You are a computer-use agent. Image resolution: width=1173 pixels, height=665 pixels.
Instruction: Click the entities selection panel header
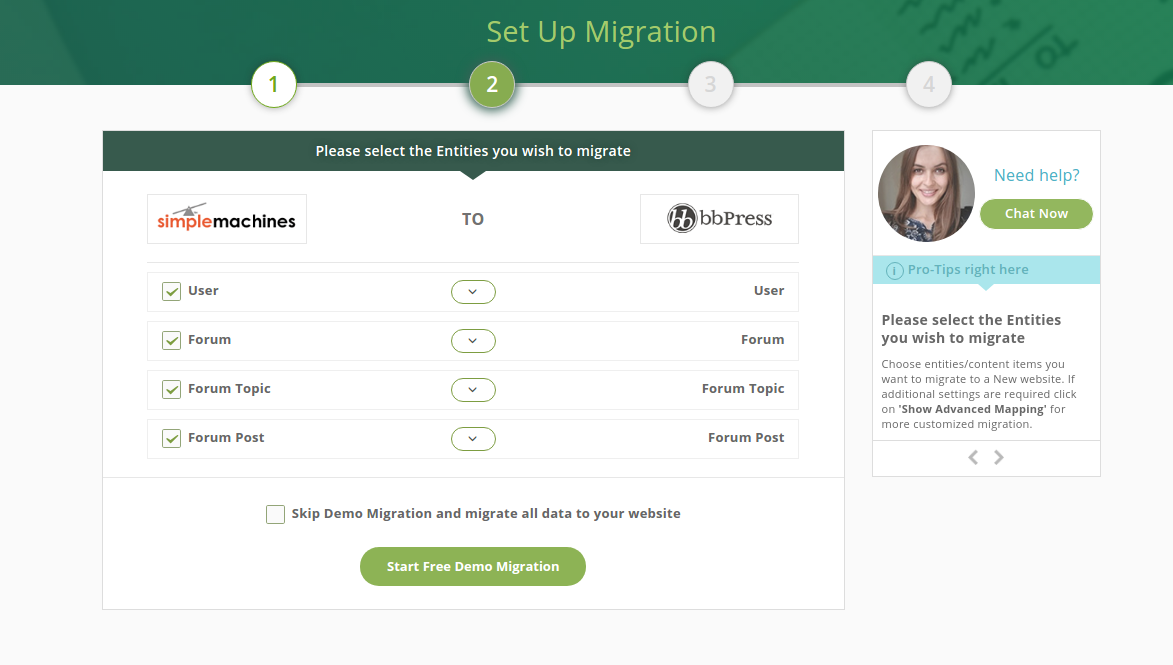coord(474,151)
